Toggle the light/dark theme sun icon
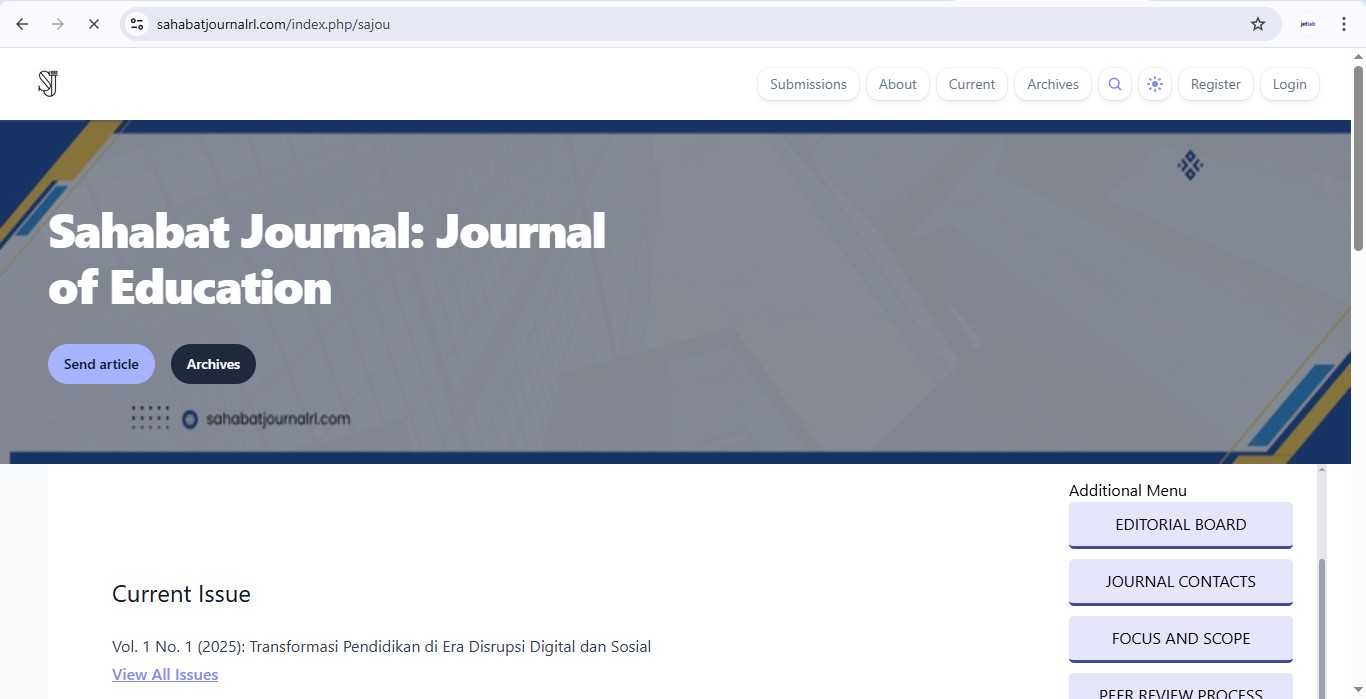1366x699 pixels. [1155, 84]
